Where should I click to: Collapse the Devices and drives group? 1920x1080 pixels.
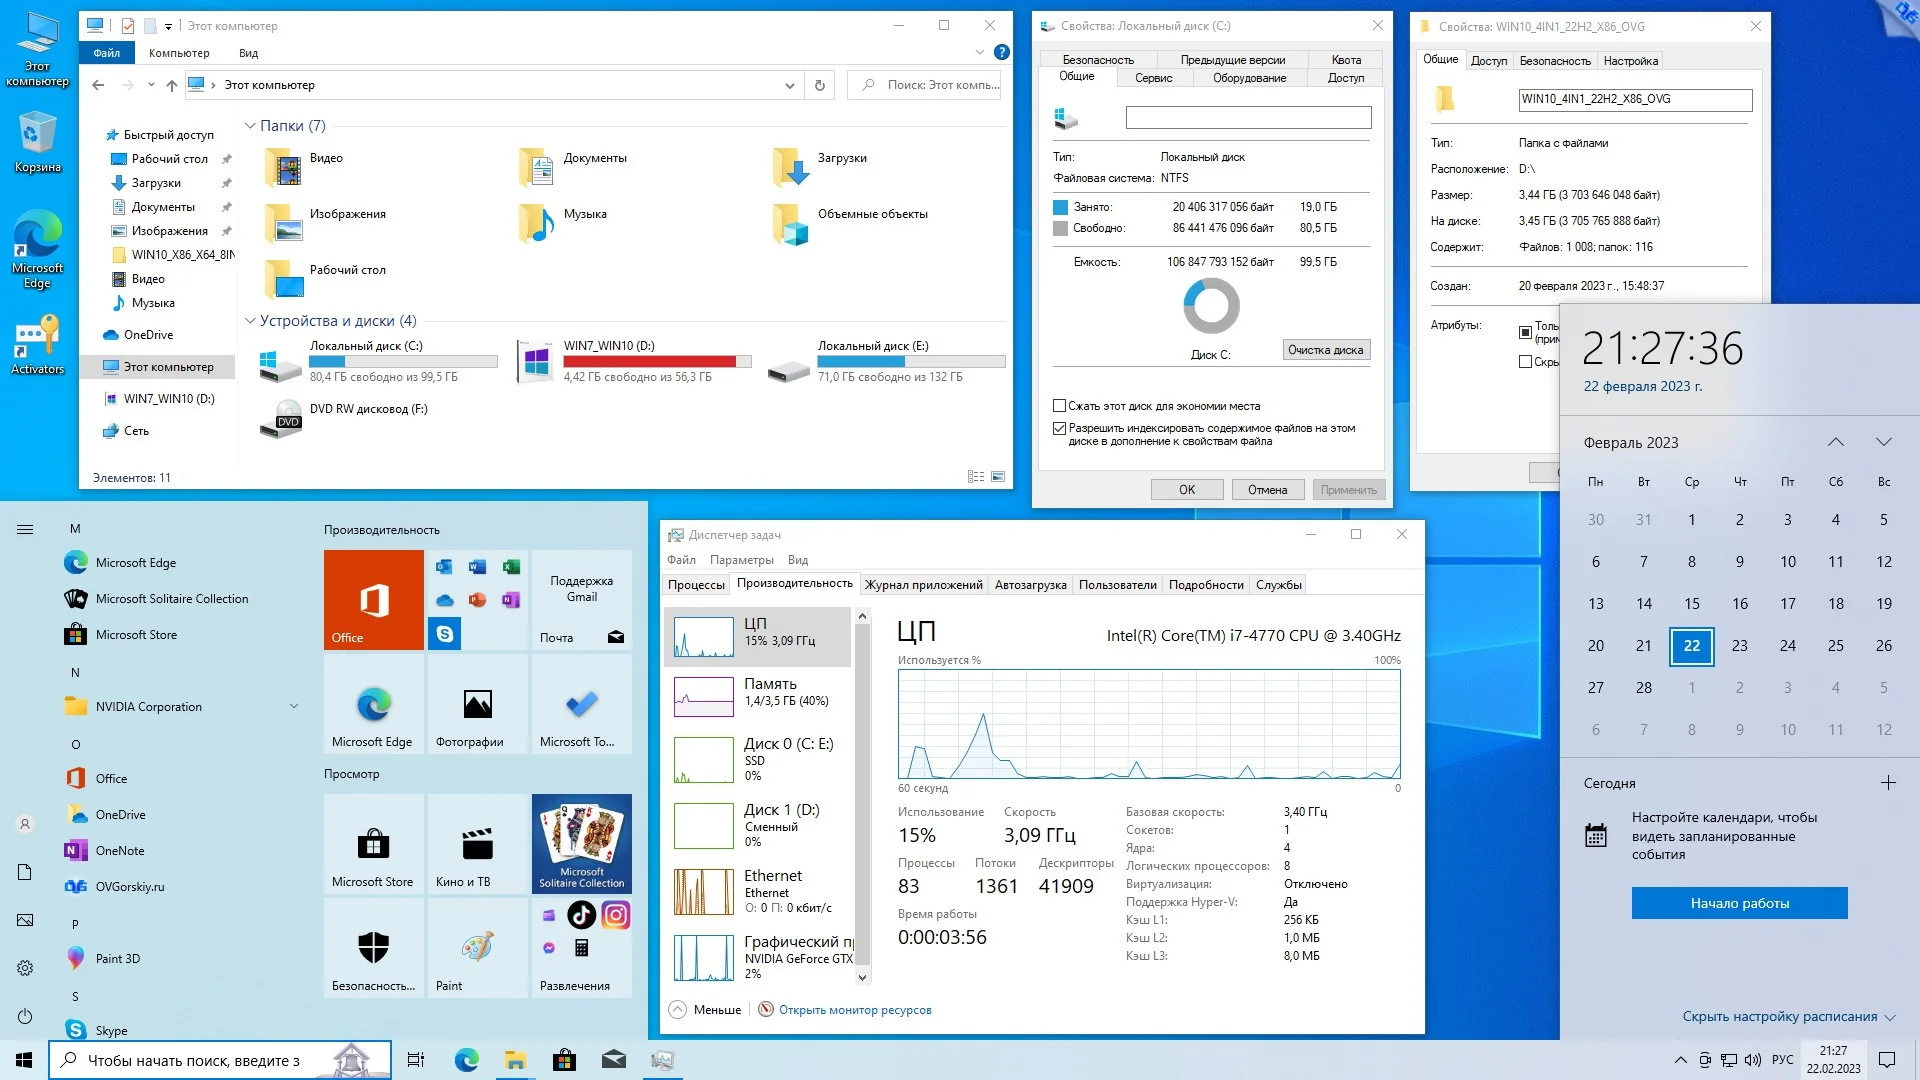pos(250,321)
